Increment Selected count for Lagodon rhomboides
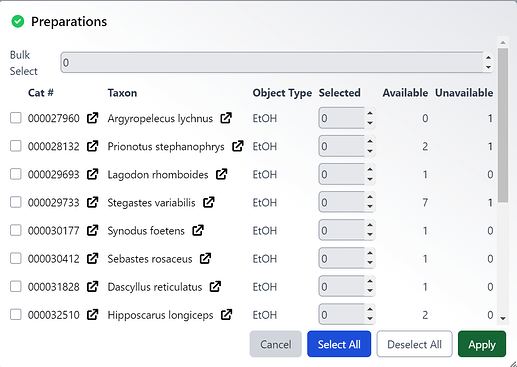Image resolution: width=517 pixels, height=367 pixels. 370,169
